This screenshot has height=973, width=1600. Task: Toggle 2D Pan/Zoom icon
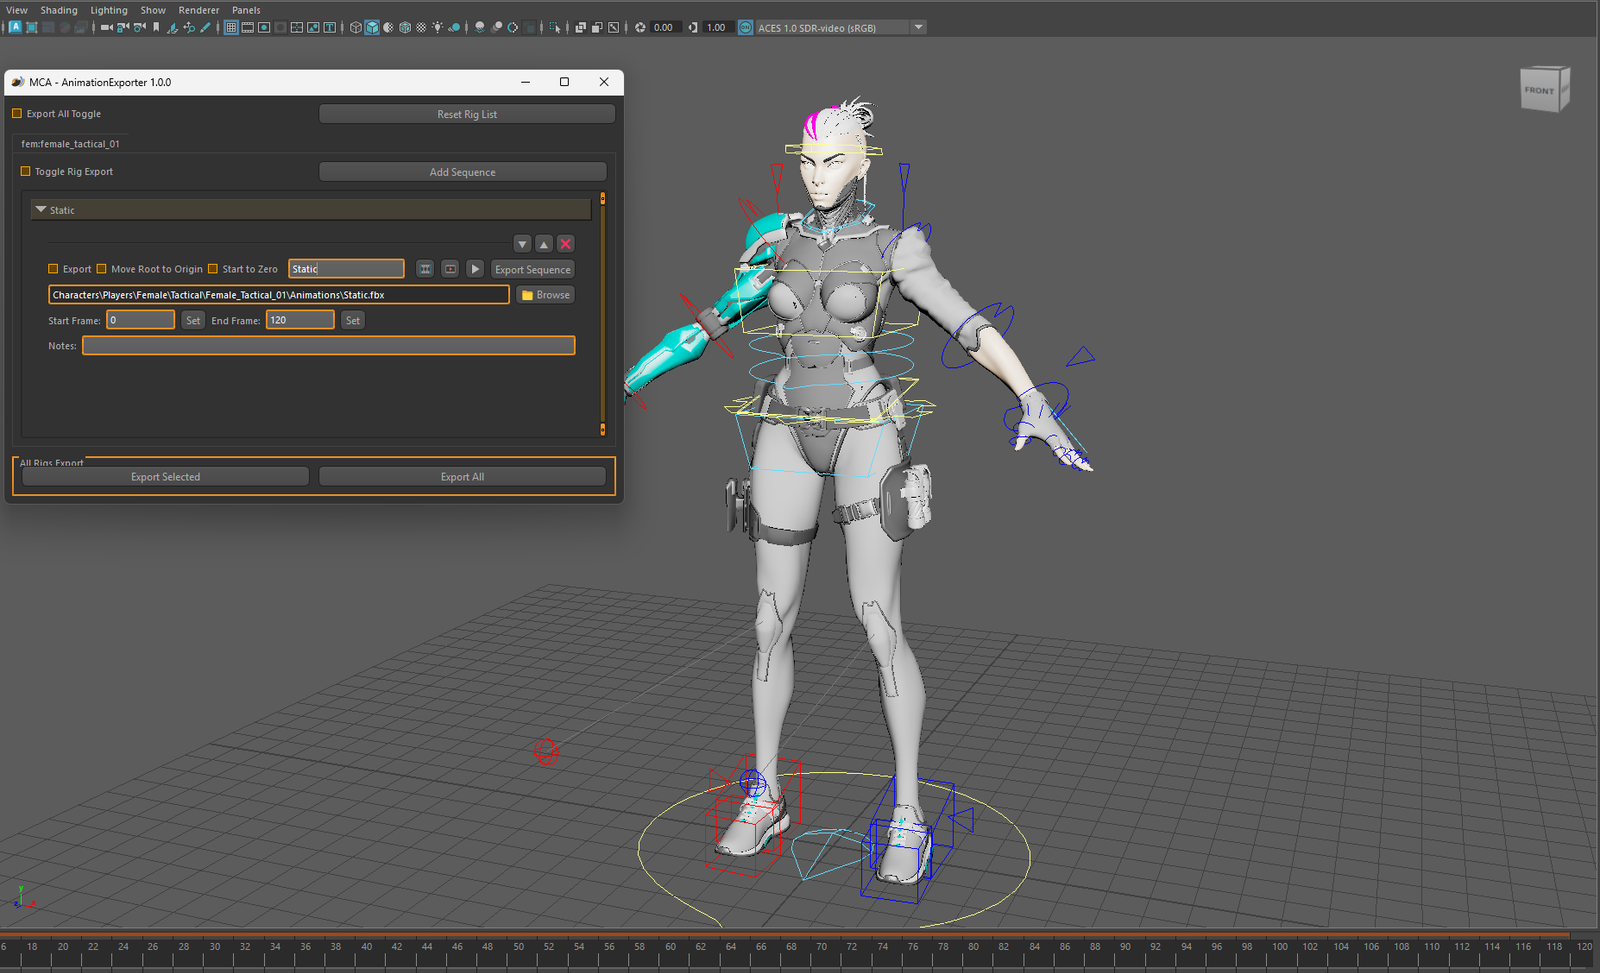pos(189,27)
